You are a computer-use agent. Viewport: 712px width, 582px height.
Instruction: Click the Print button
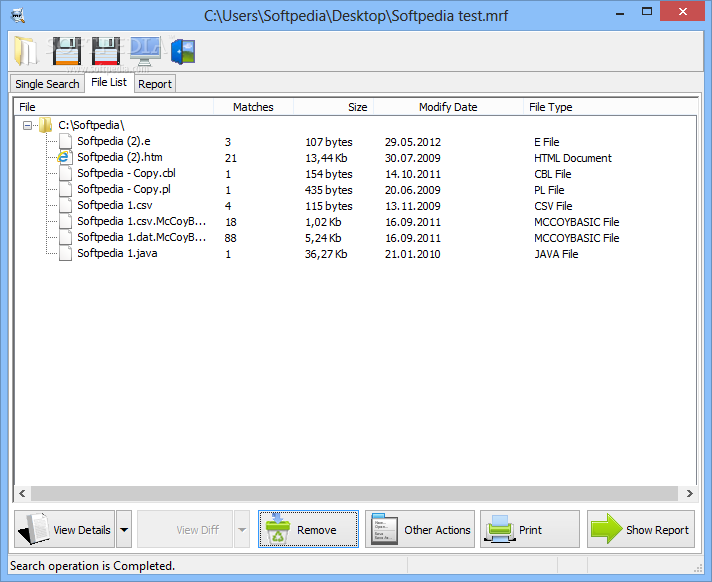(530, 529)
